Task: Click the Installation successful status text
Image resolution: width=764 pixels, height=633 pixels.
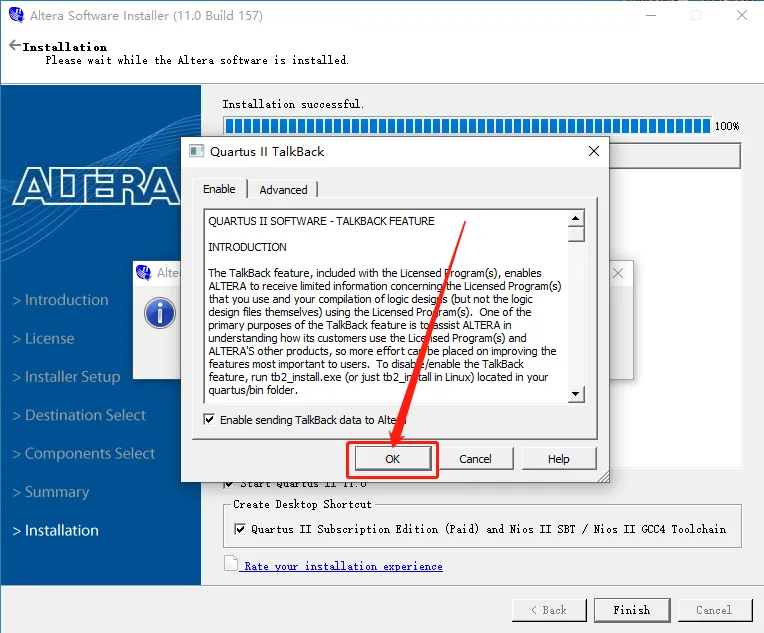Action: pos(293,104)
